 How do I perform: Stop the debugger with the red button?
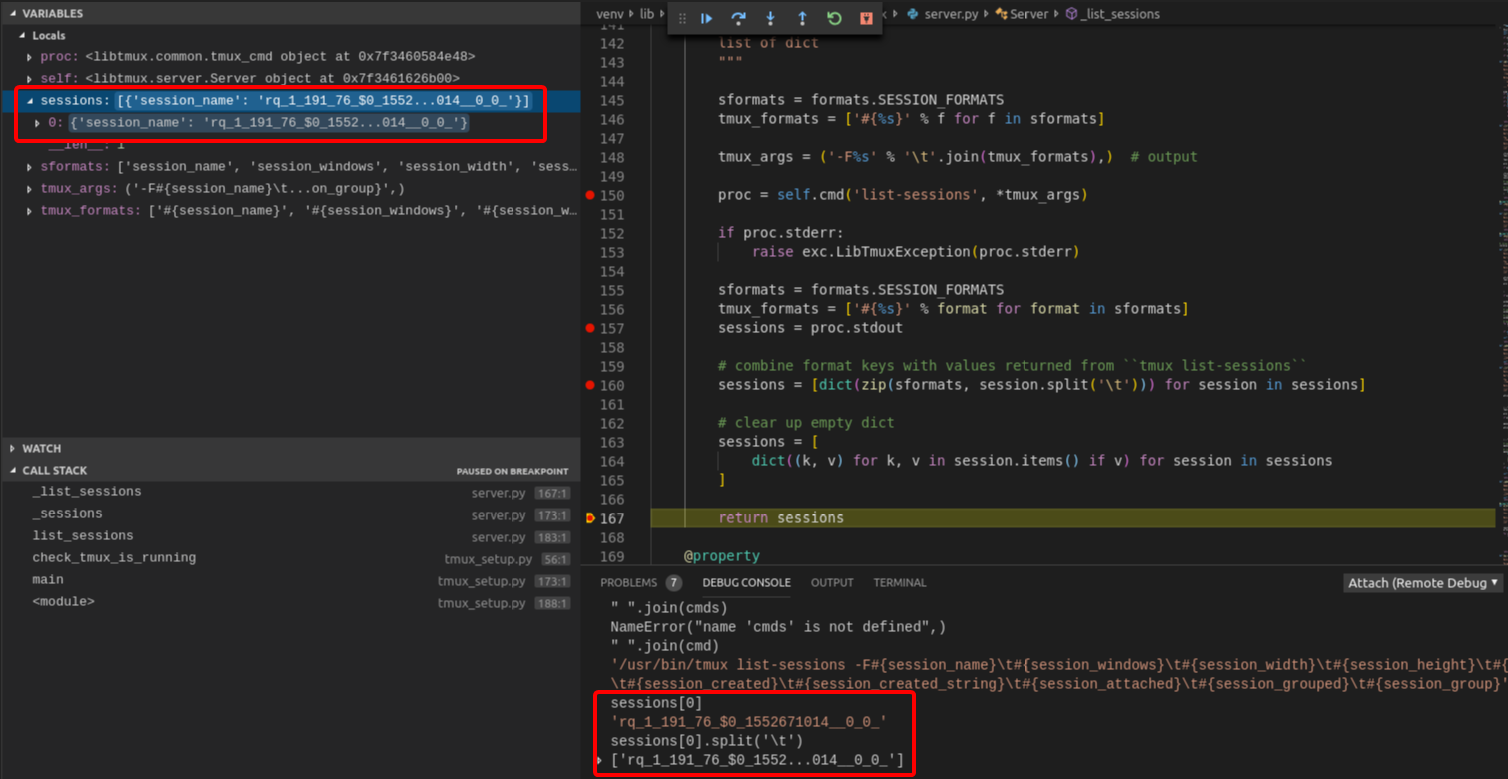(866, 18)
